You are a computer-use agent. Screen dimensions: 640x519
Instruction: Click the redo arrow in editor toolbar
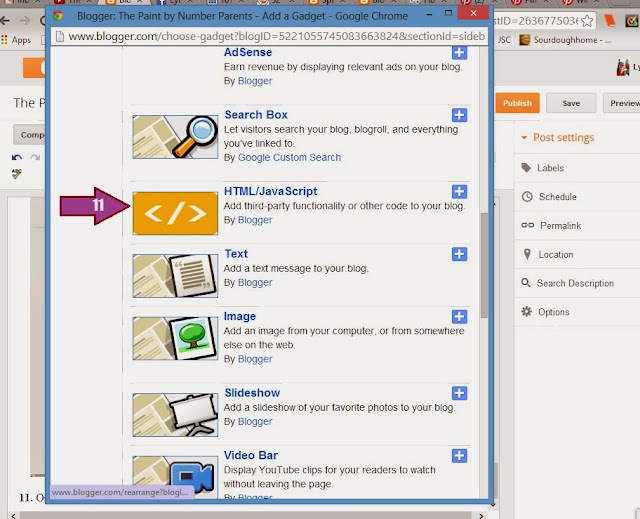tap(35, 157)
